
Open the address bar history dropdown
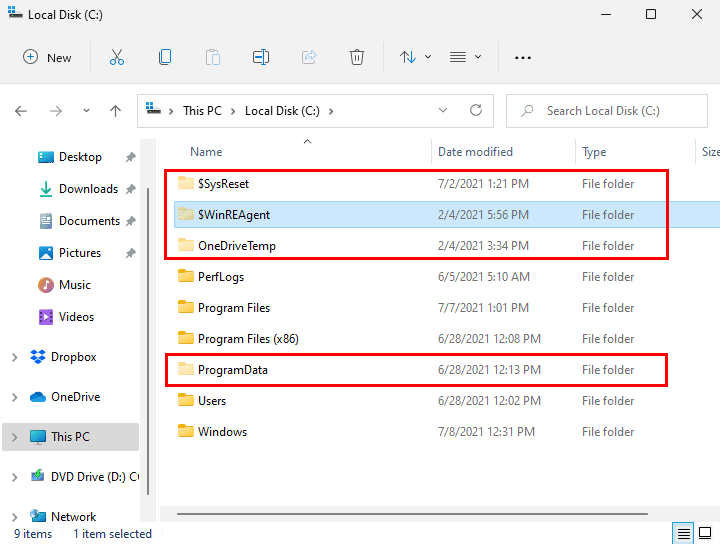tap(443, 111)
